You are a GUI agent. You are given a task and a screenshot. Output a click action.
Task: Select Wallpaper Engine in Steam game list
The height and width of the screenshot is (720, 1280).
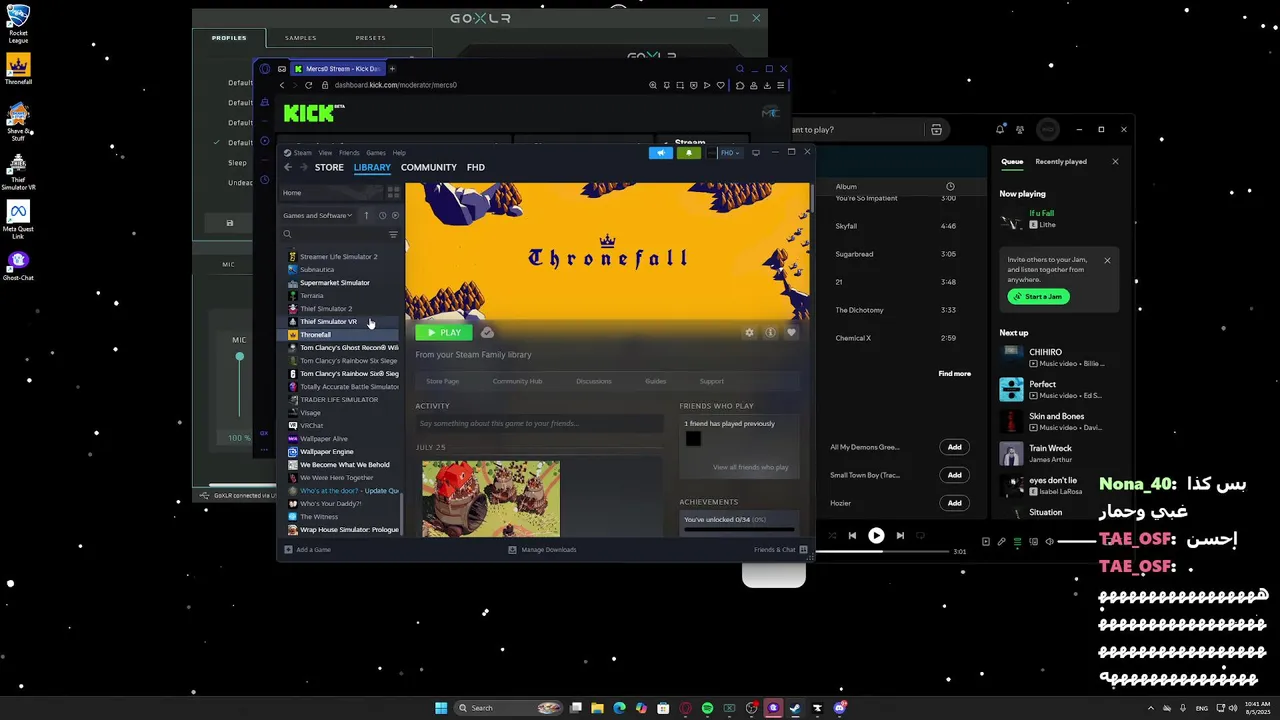click(327, 451)
